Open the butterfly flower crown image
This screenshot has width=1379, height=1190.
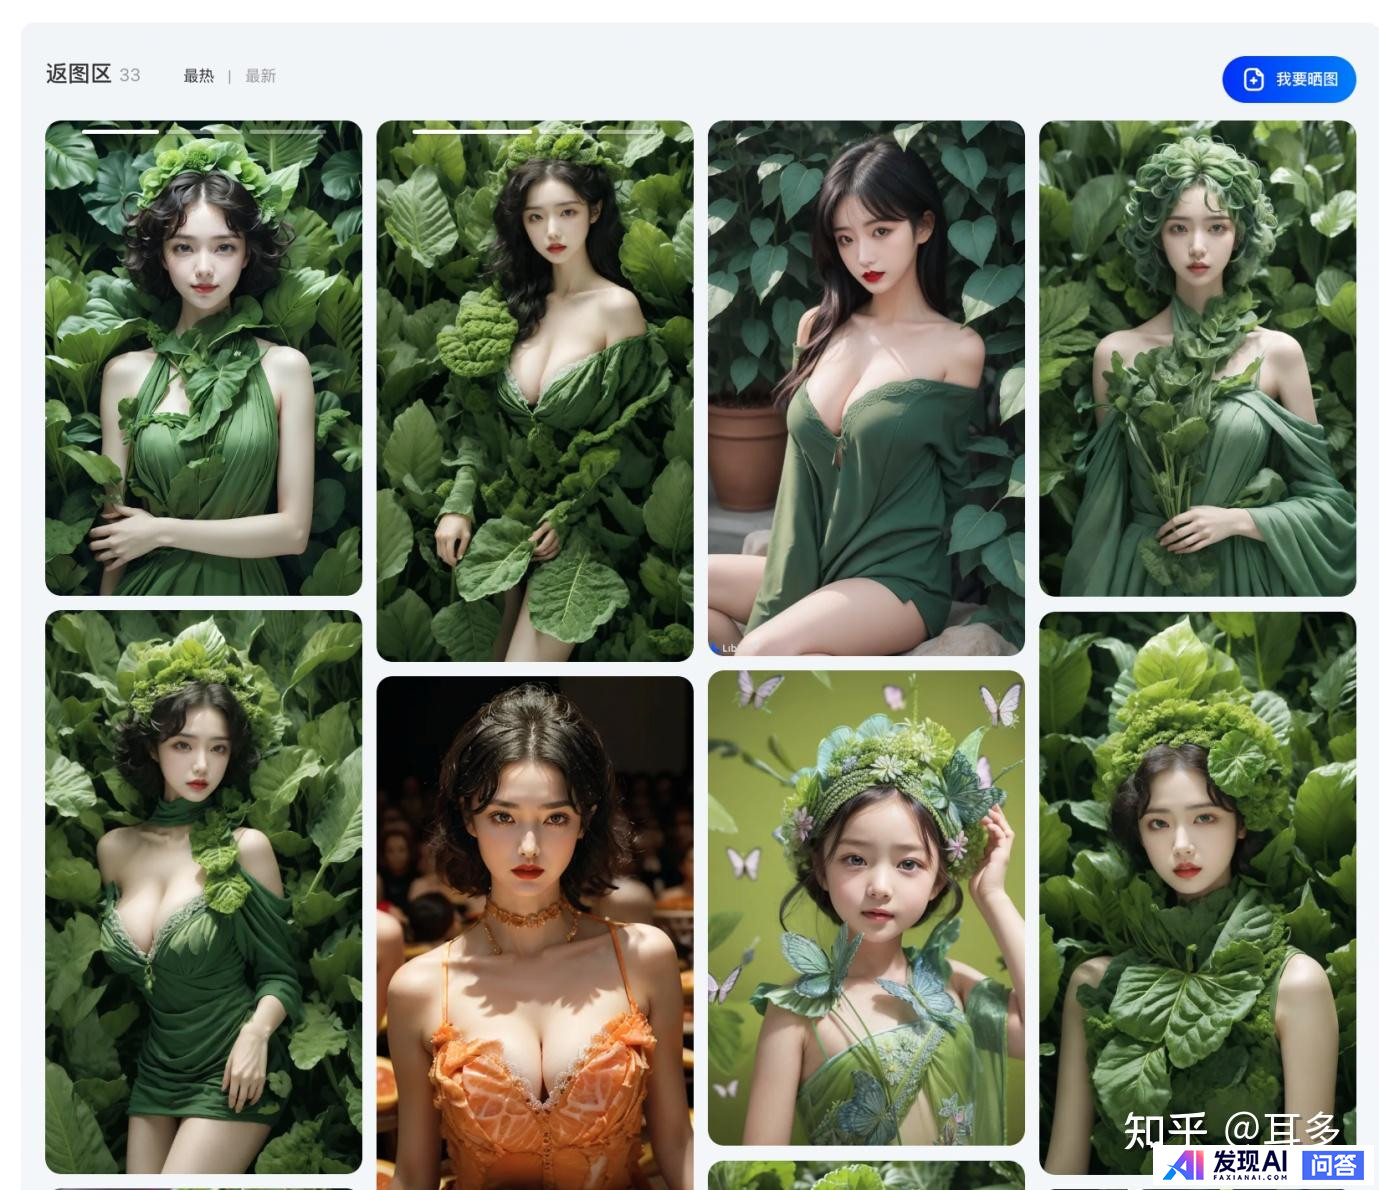pyautogui.click(x=866, y=907)
